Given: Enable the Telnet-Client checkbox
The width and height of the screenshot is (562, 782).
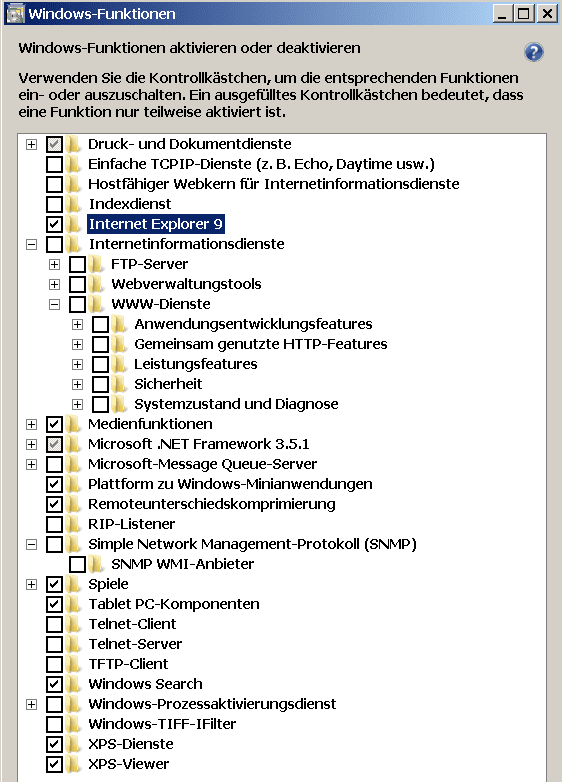Looking at the screenshot, I should pos(54,624).
